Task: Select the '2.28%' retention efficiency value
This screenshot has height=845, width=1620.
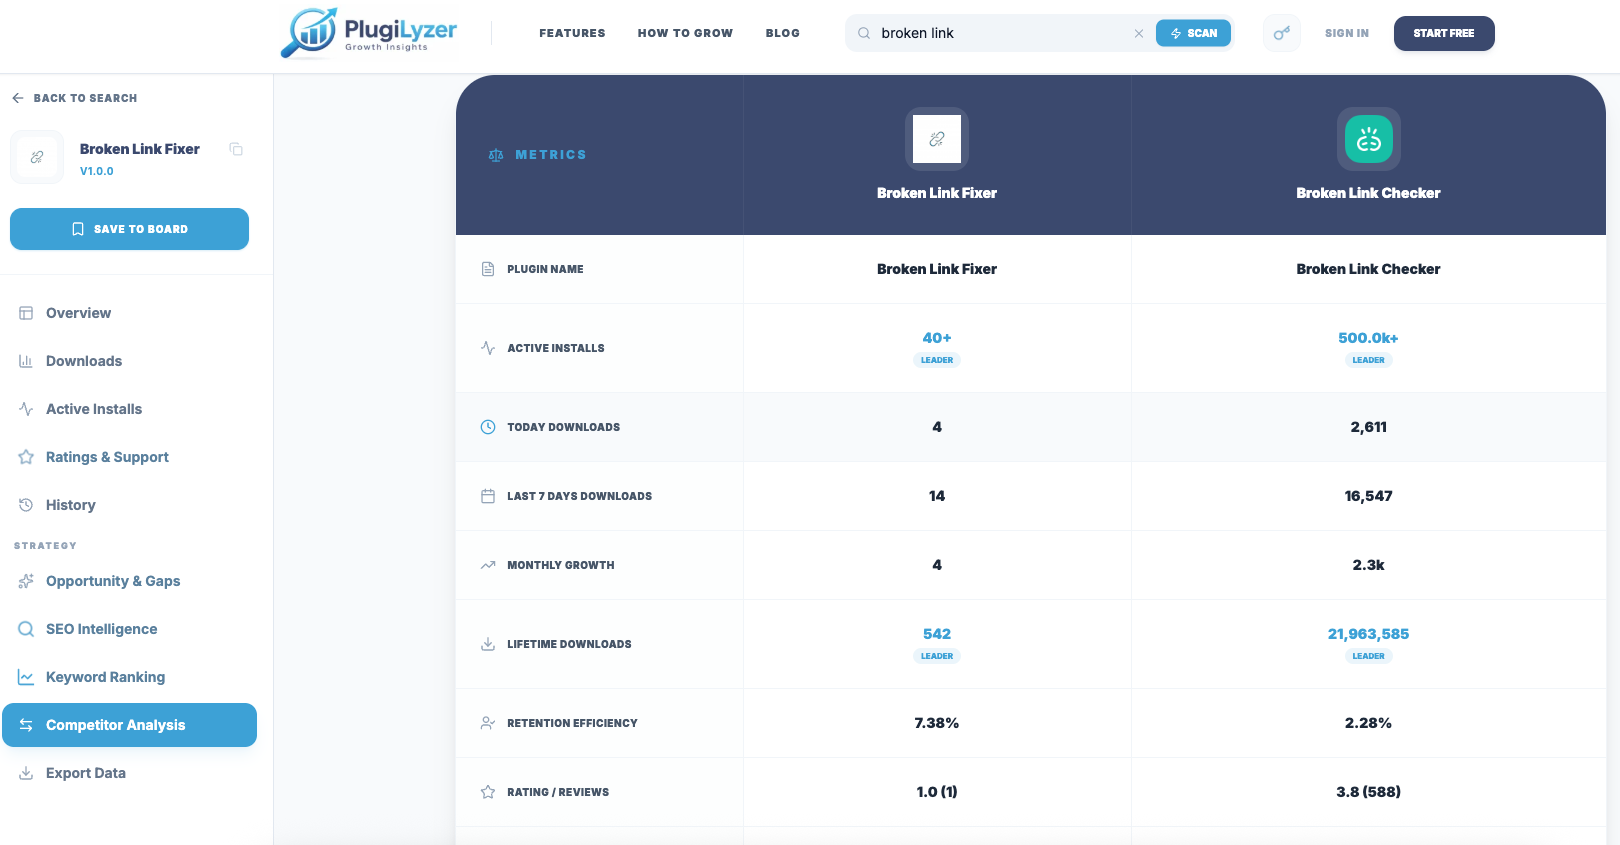Action: click(1368, 723)
